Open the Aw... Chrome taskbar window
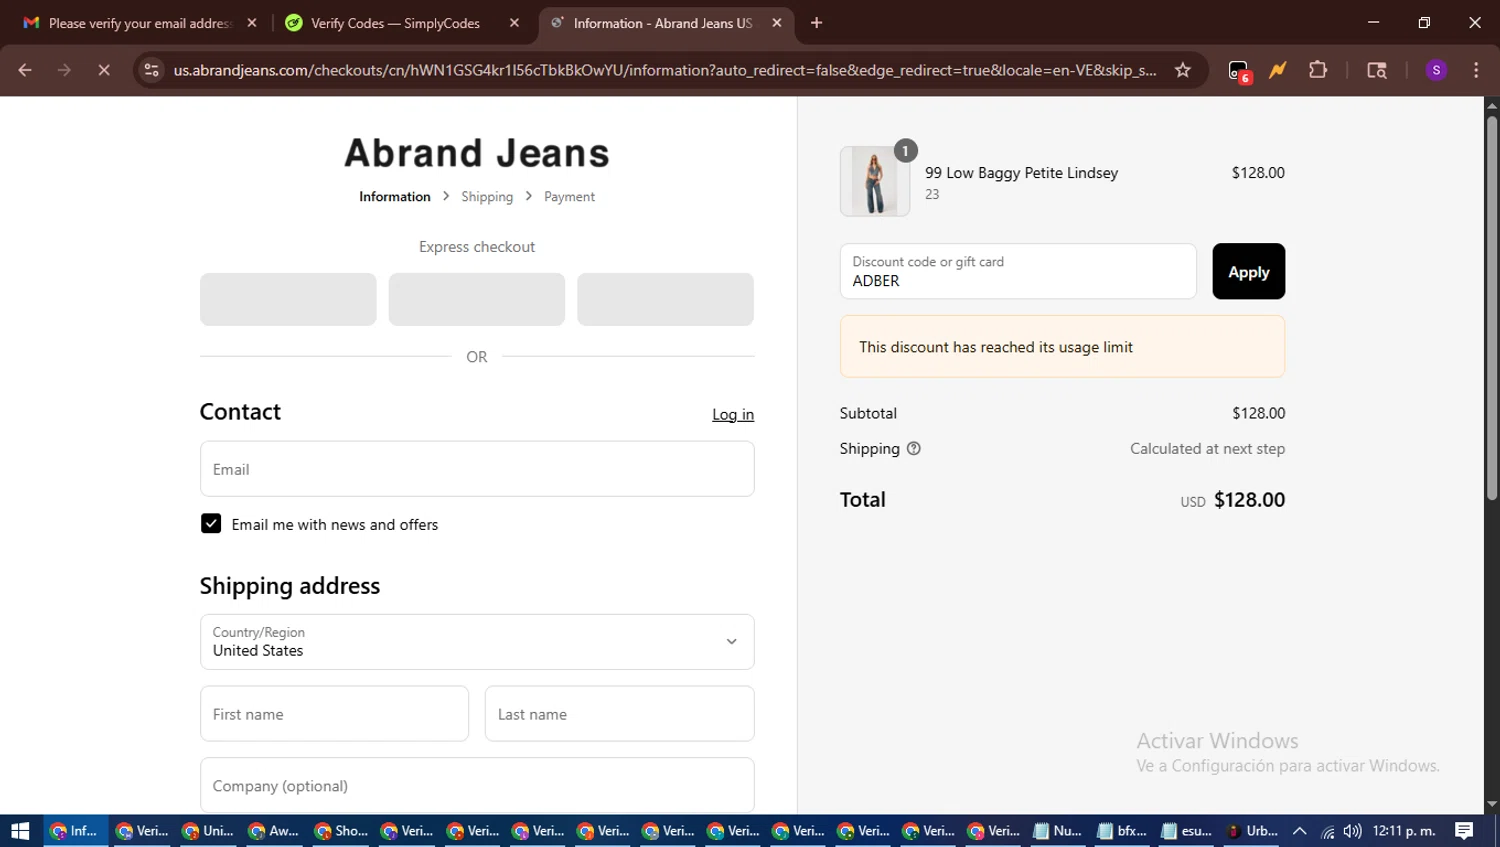The height and width of the screenshot is (847, 1500). tap(273, 831)
